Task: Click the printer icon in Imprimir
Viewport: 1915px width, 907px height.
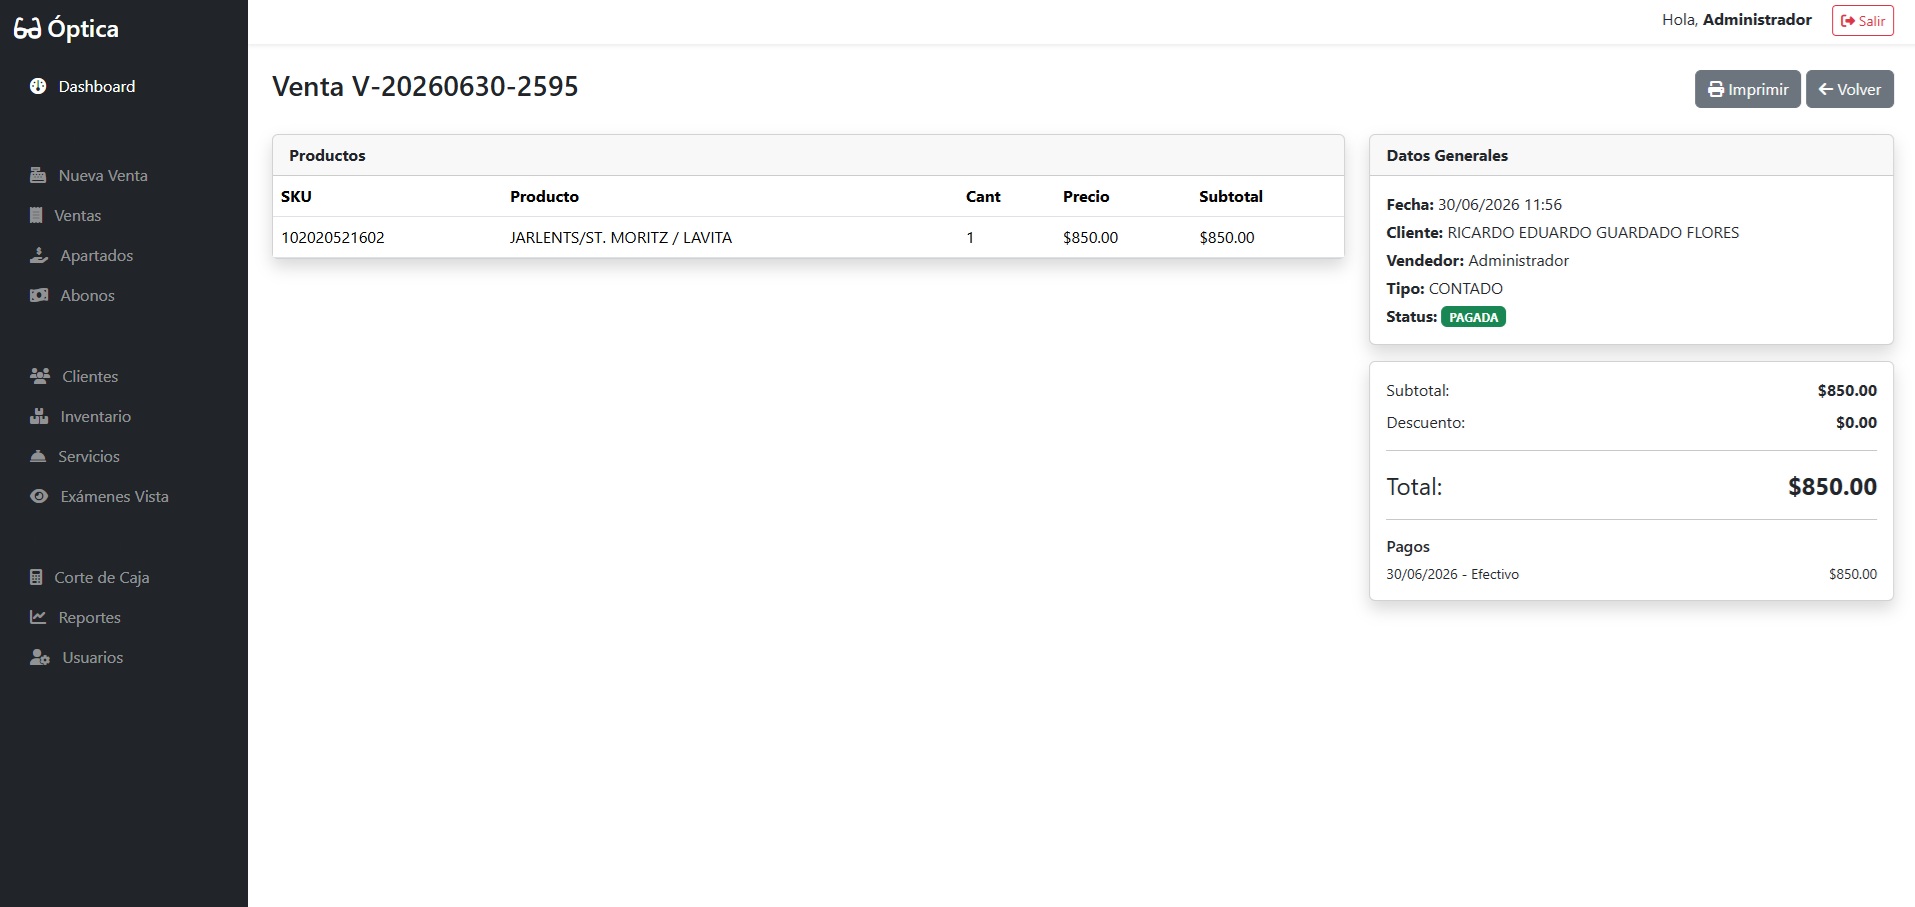Action: point(1716,89)
